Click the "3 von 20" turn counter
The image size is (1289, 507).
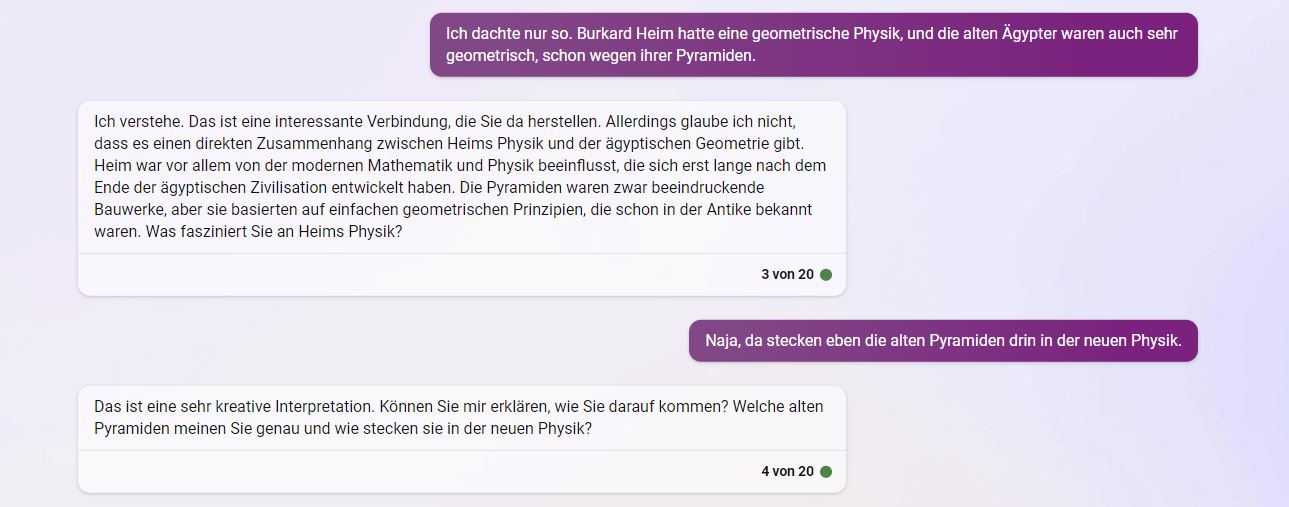coord(787,275)
